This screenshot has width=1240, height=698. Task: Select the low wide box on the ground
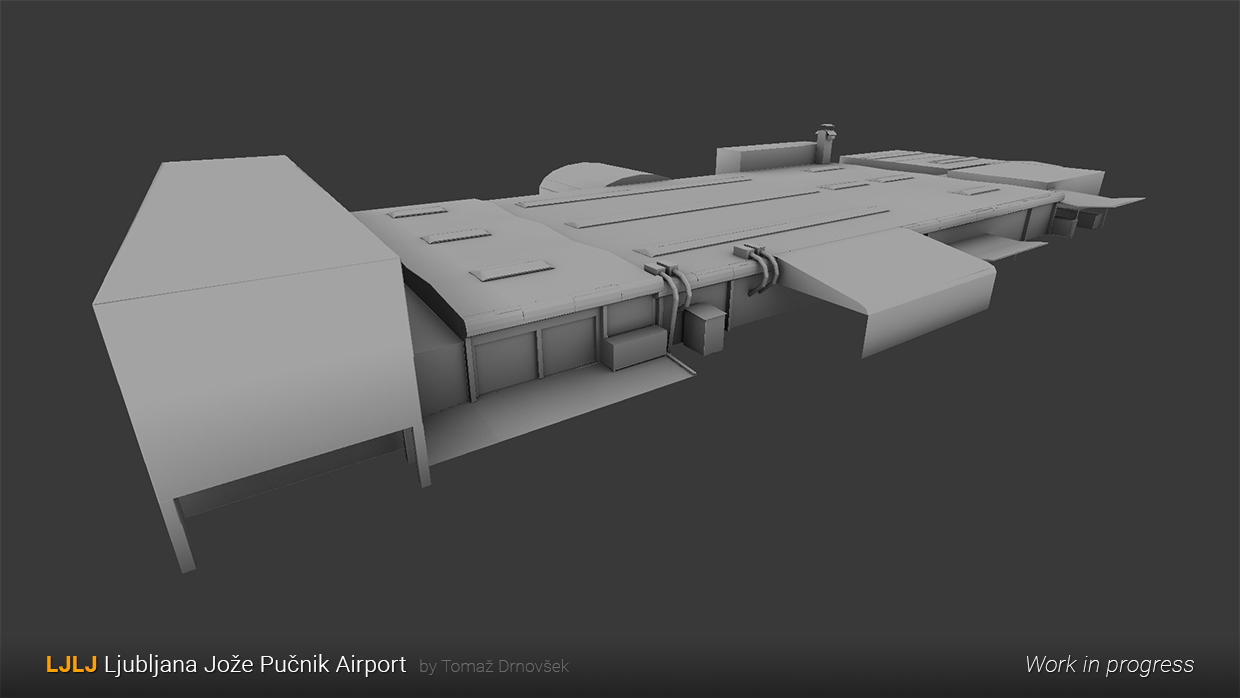tap(633, 349)
